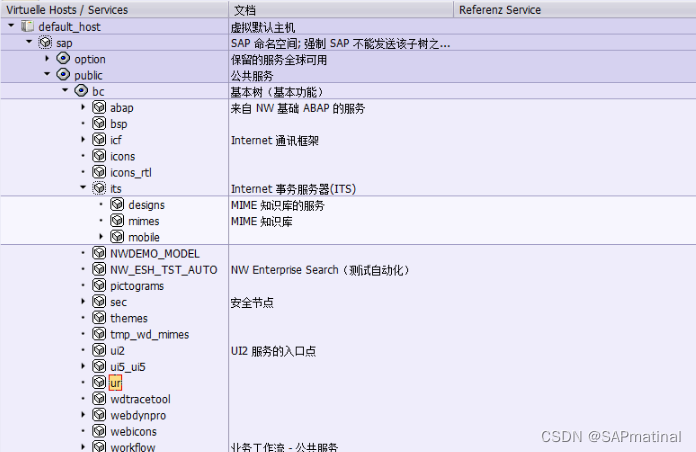Click the abap service cube icon

[x=99, y=107]
